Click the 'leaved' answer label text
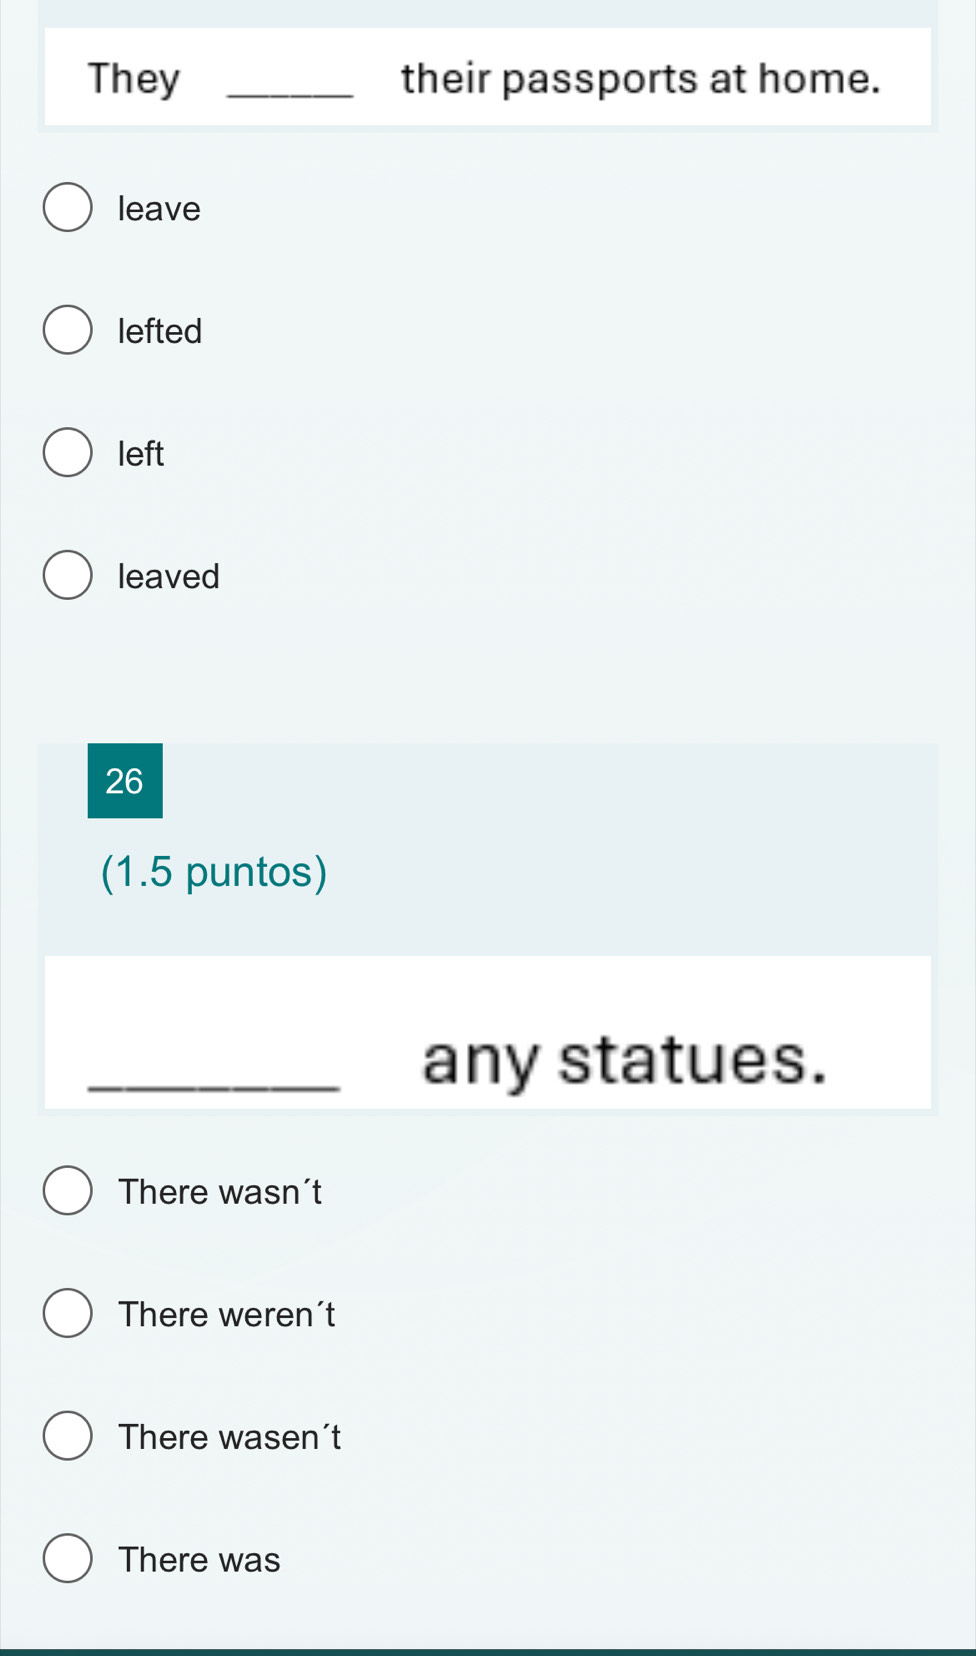The width and height of the screenshot is (976, 1656). pos(168,576)
